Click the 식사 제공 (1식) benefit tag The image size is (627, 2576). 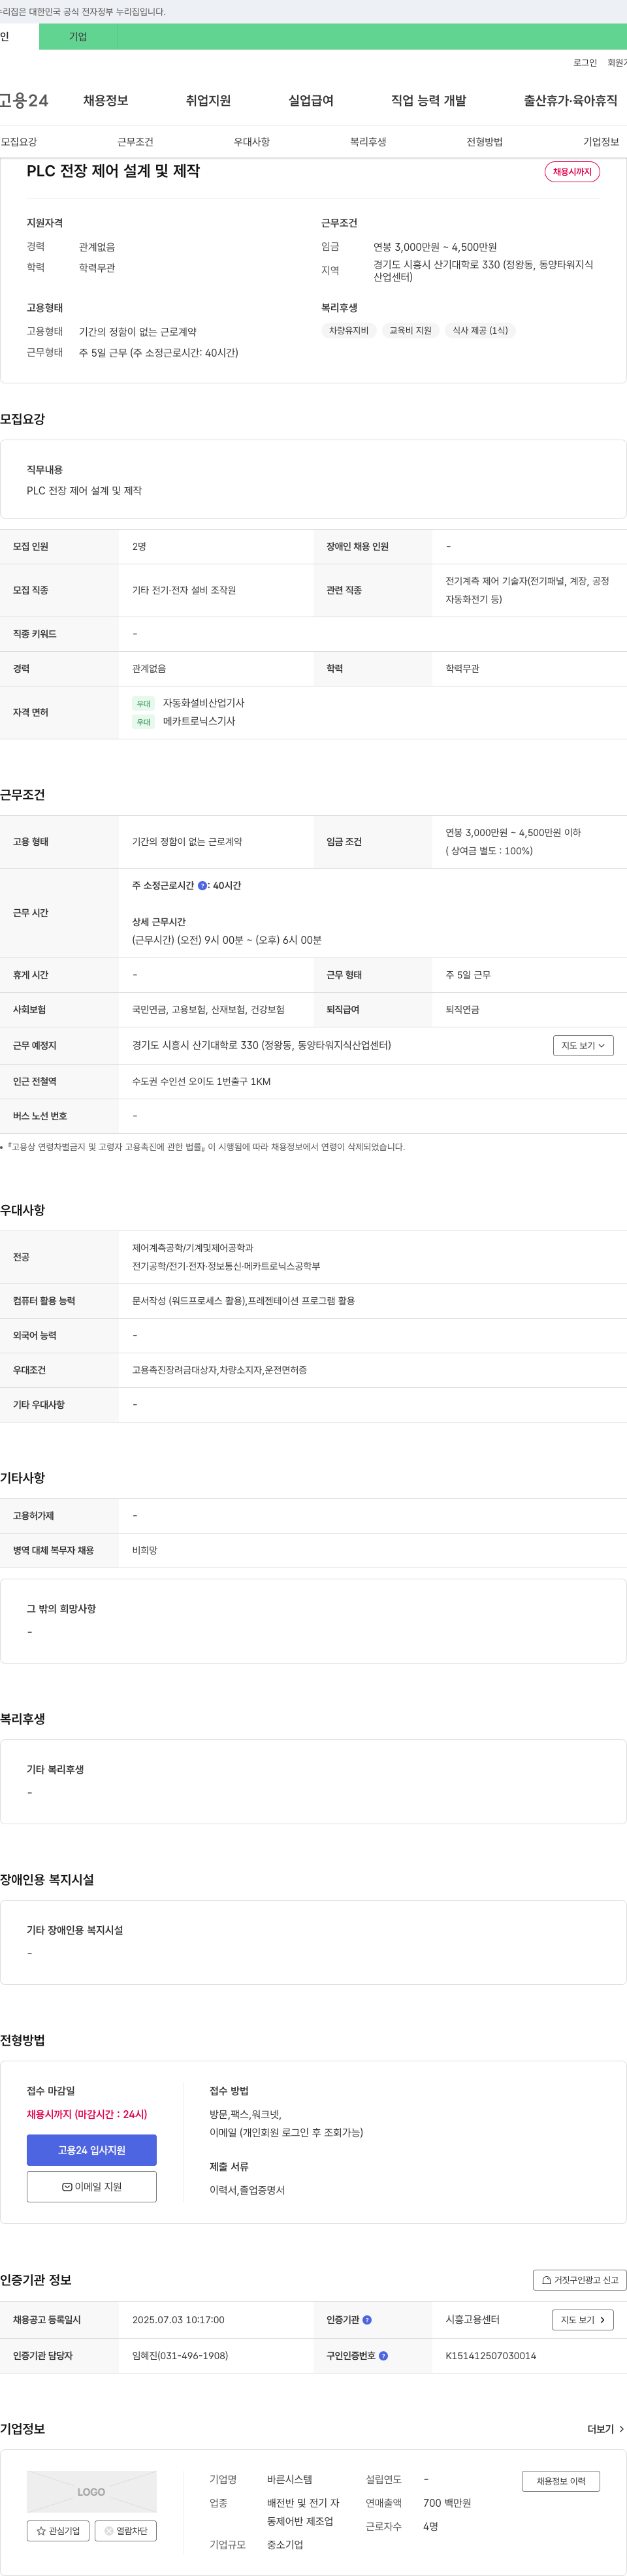480,330
